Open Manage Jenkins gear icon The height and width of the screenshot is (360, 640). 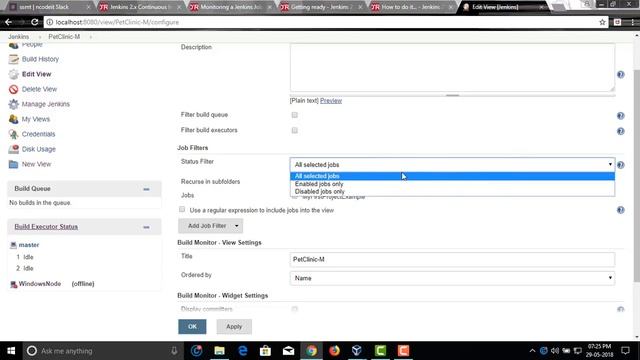[13, 104]
